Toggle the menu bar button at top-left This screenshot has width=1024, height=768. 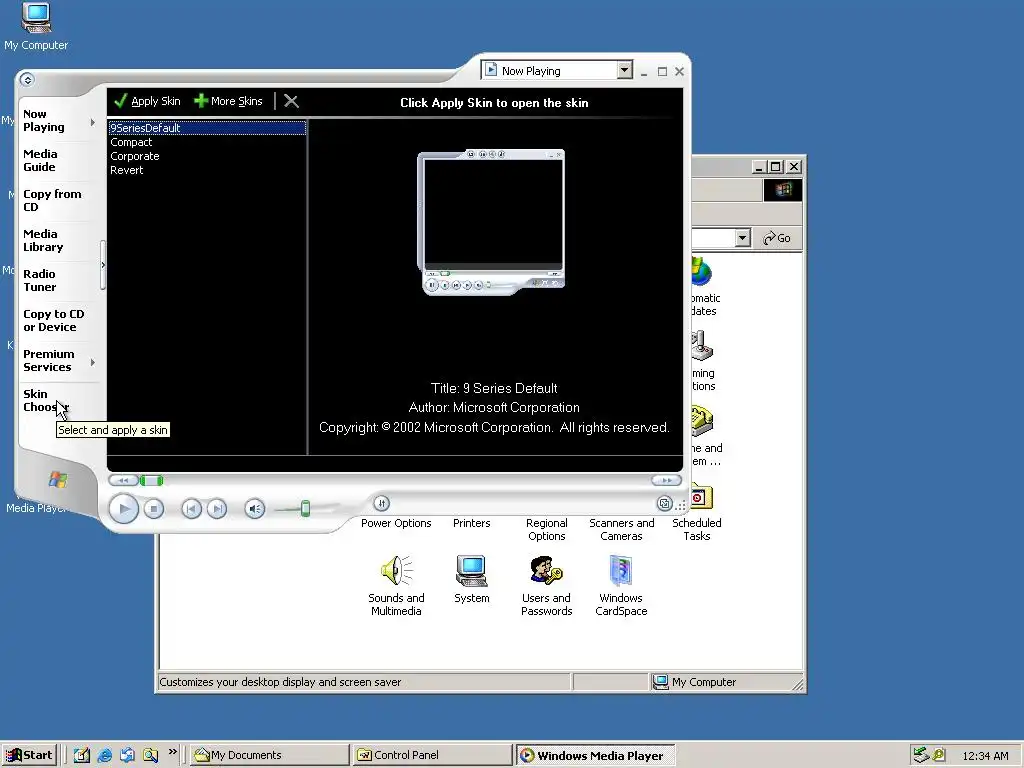point(27,80)
